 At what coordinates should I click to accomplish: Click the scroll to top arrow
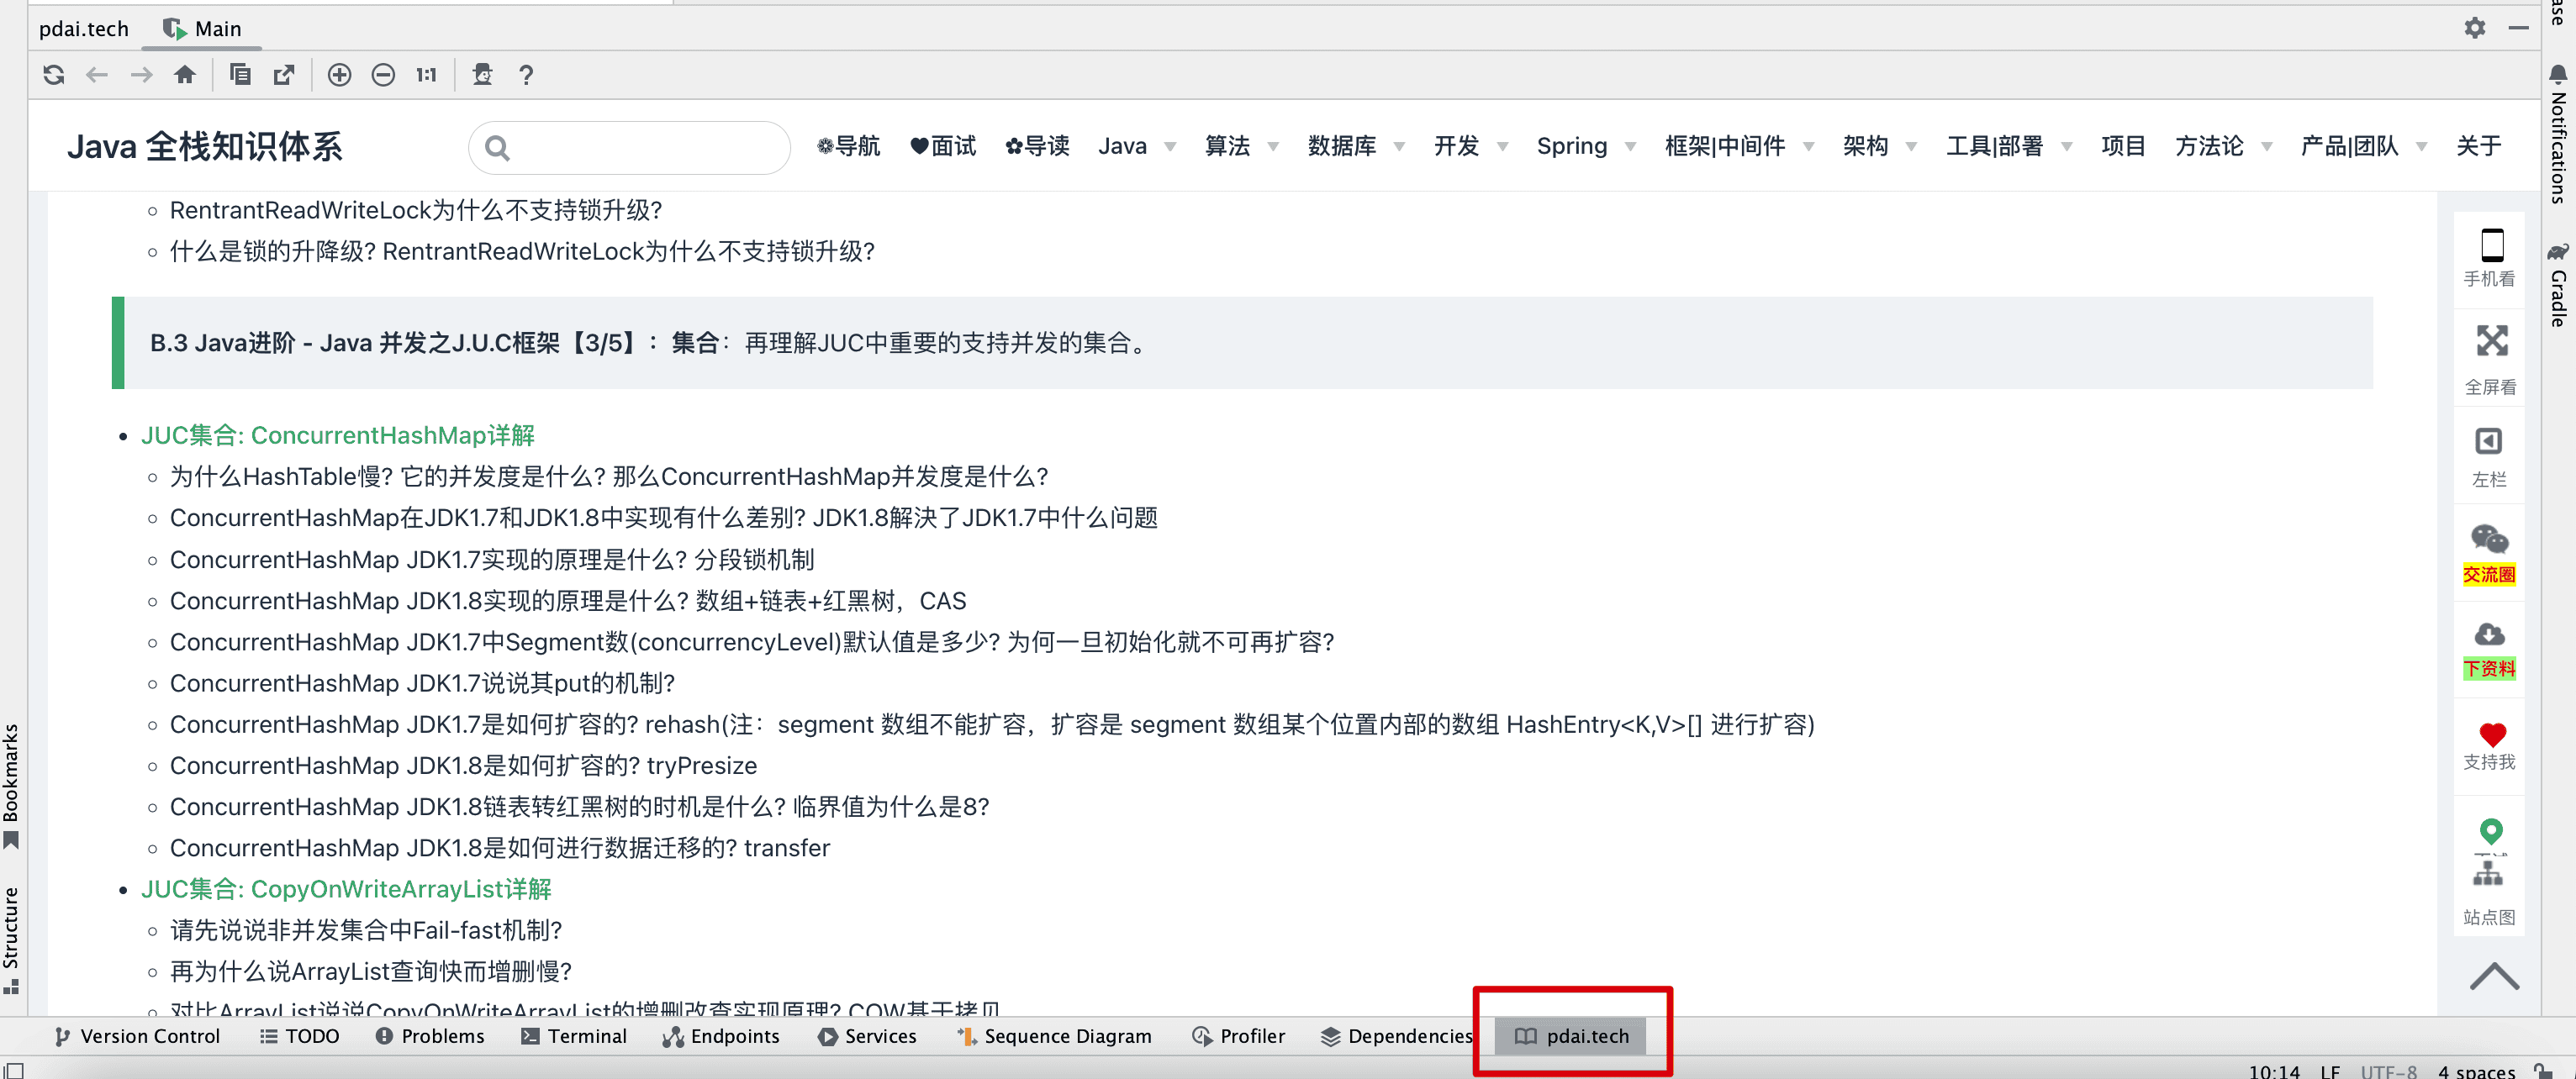point(2494,976)
